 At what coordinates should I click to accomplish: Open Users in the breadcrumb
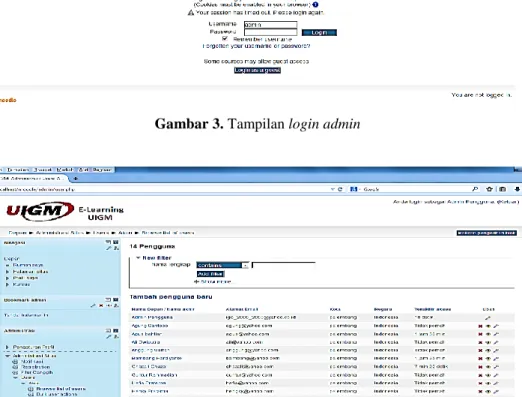tap(101, 233)
